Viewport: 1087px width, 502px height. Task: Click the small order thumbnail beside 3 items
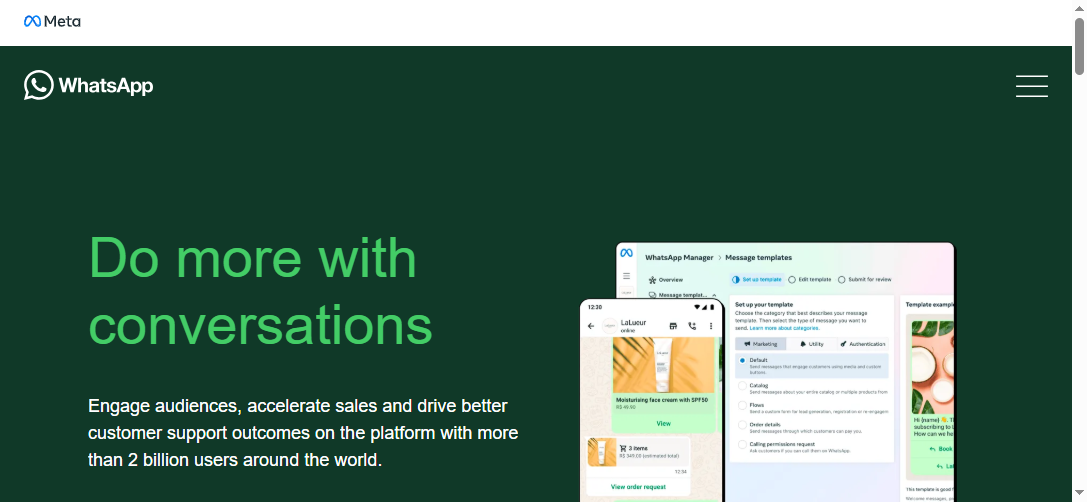point(602,452)
